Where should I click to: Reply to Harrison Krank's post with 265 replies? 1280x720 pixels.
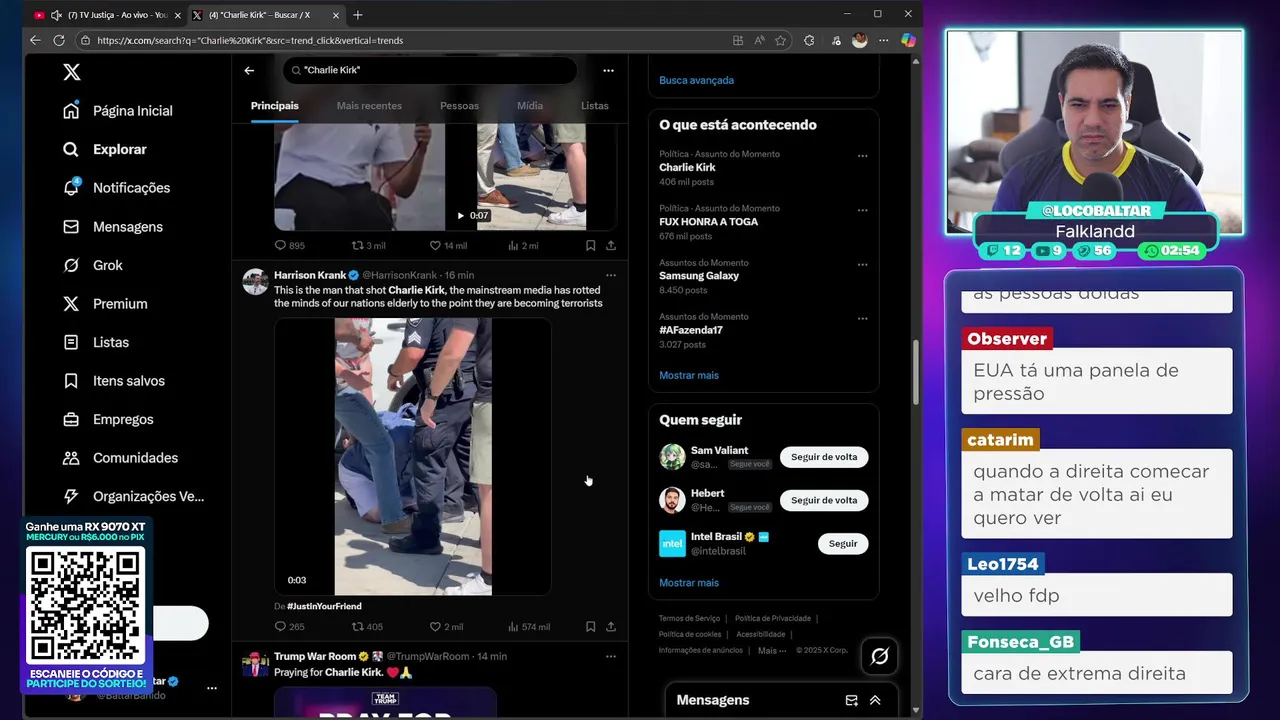289,627
